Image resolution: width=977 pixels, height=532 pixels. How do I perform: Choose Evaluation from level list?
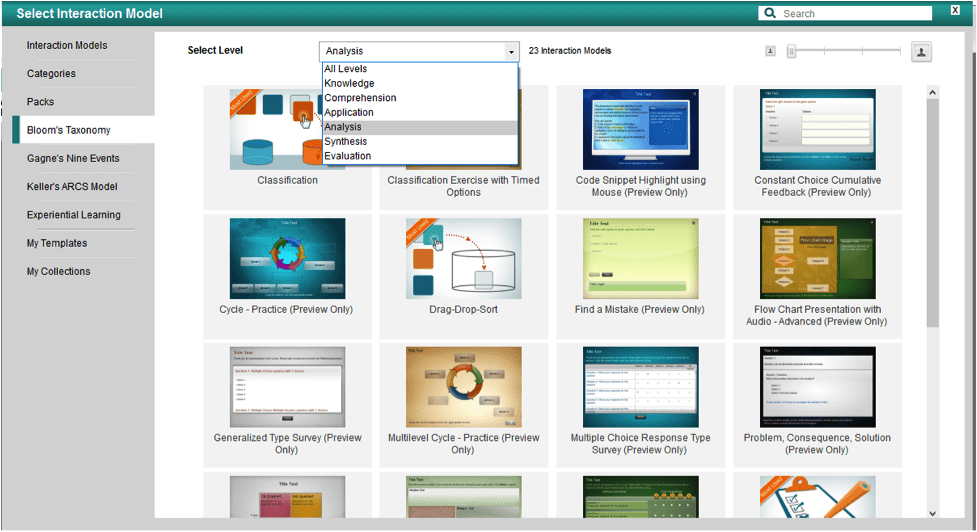coord(420,156)
